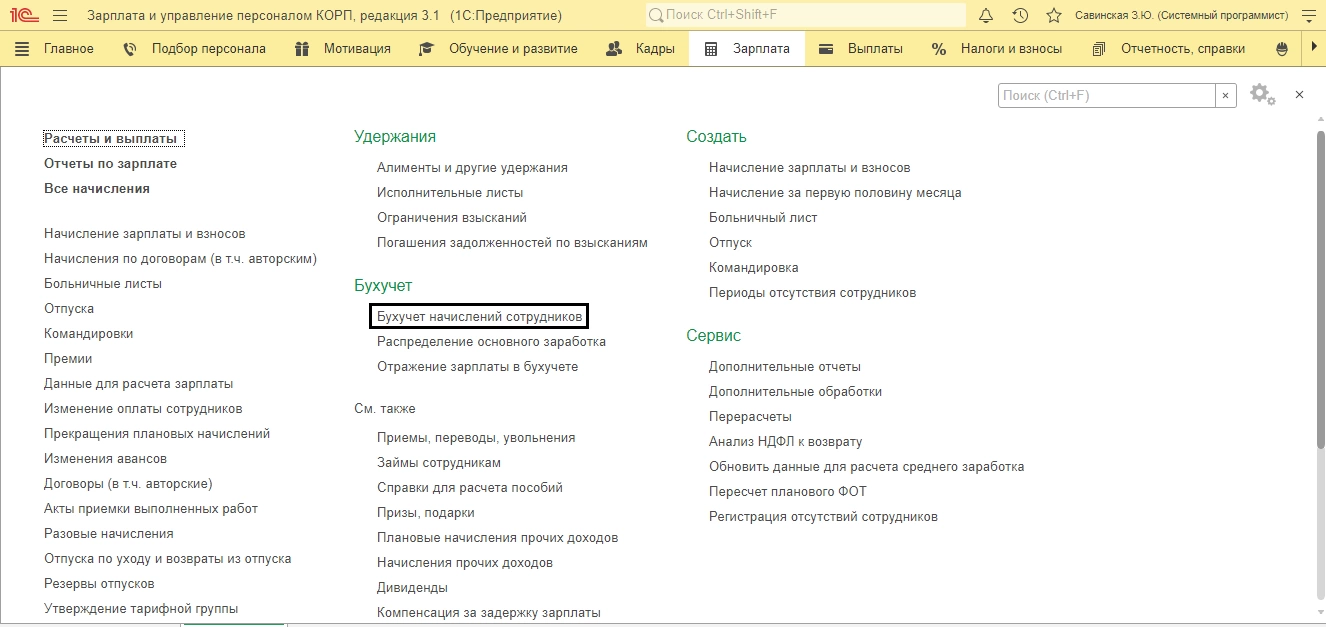Click the Главное section hamburger icon
The height and width of the screenshot is (627, 1326).
click(x=23, y=49)
